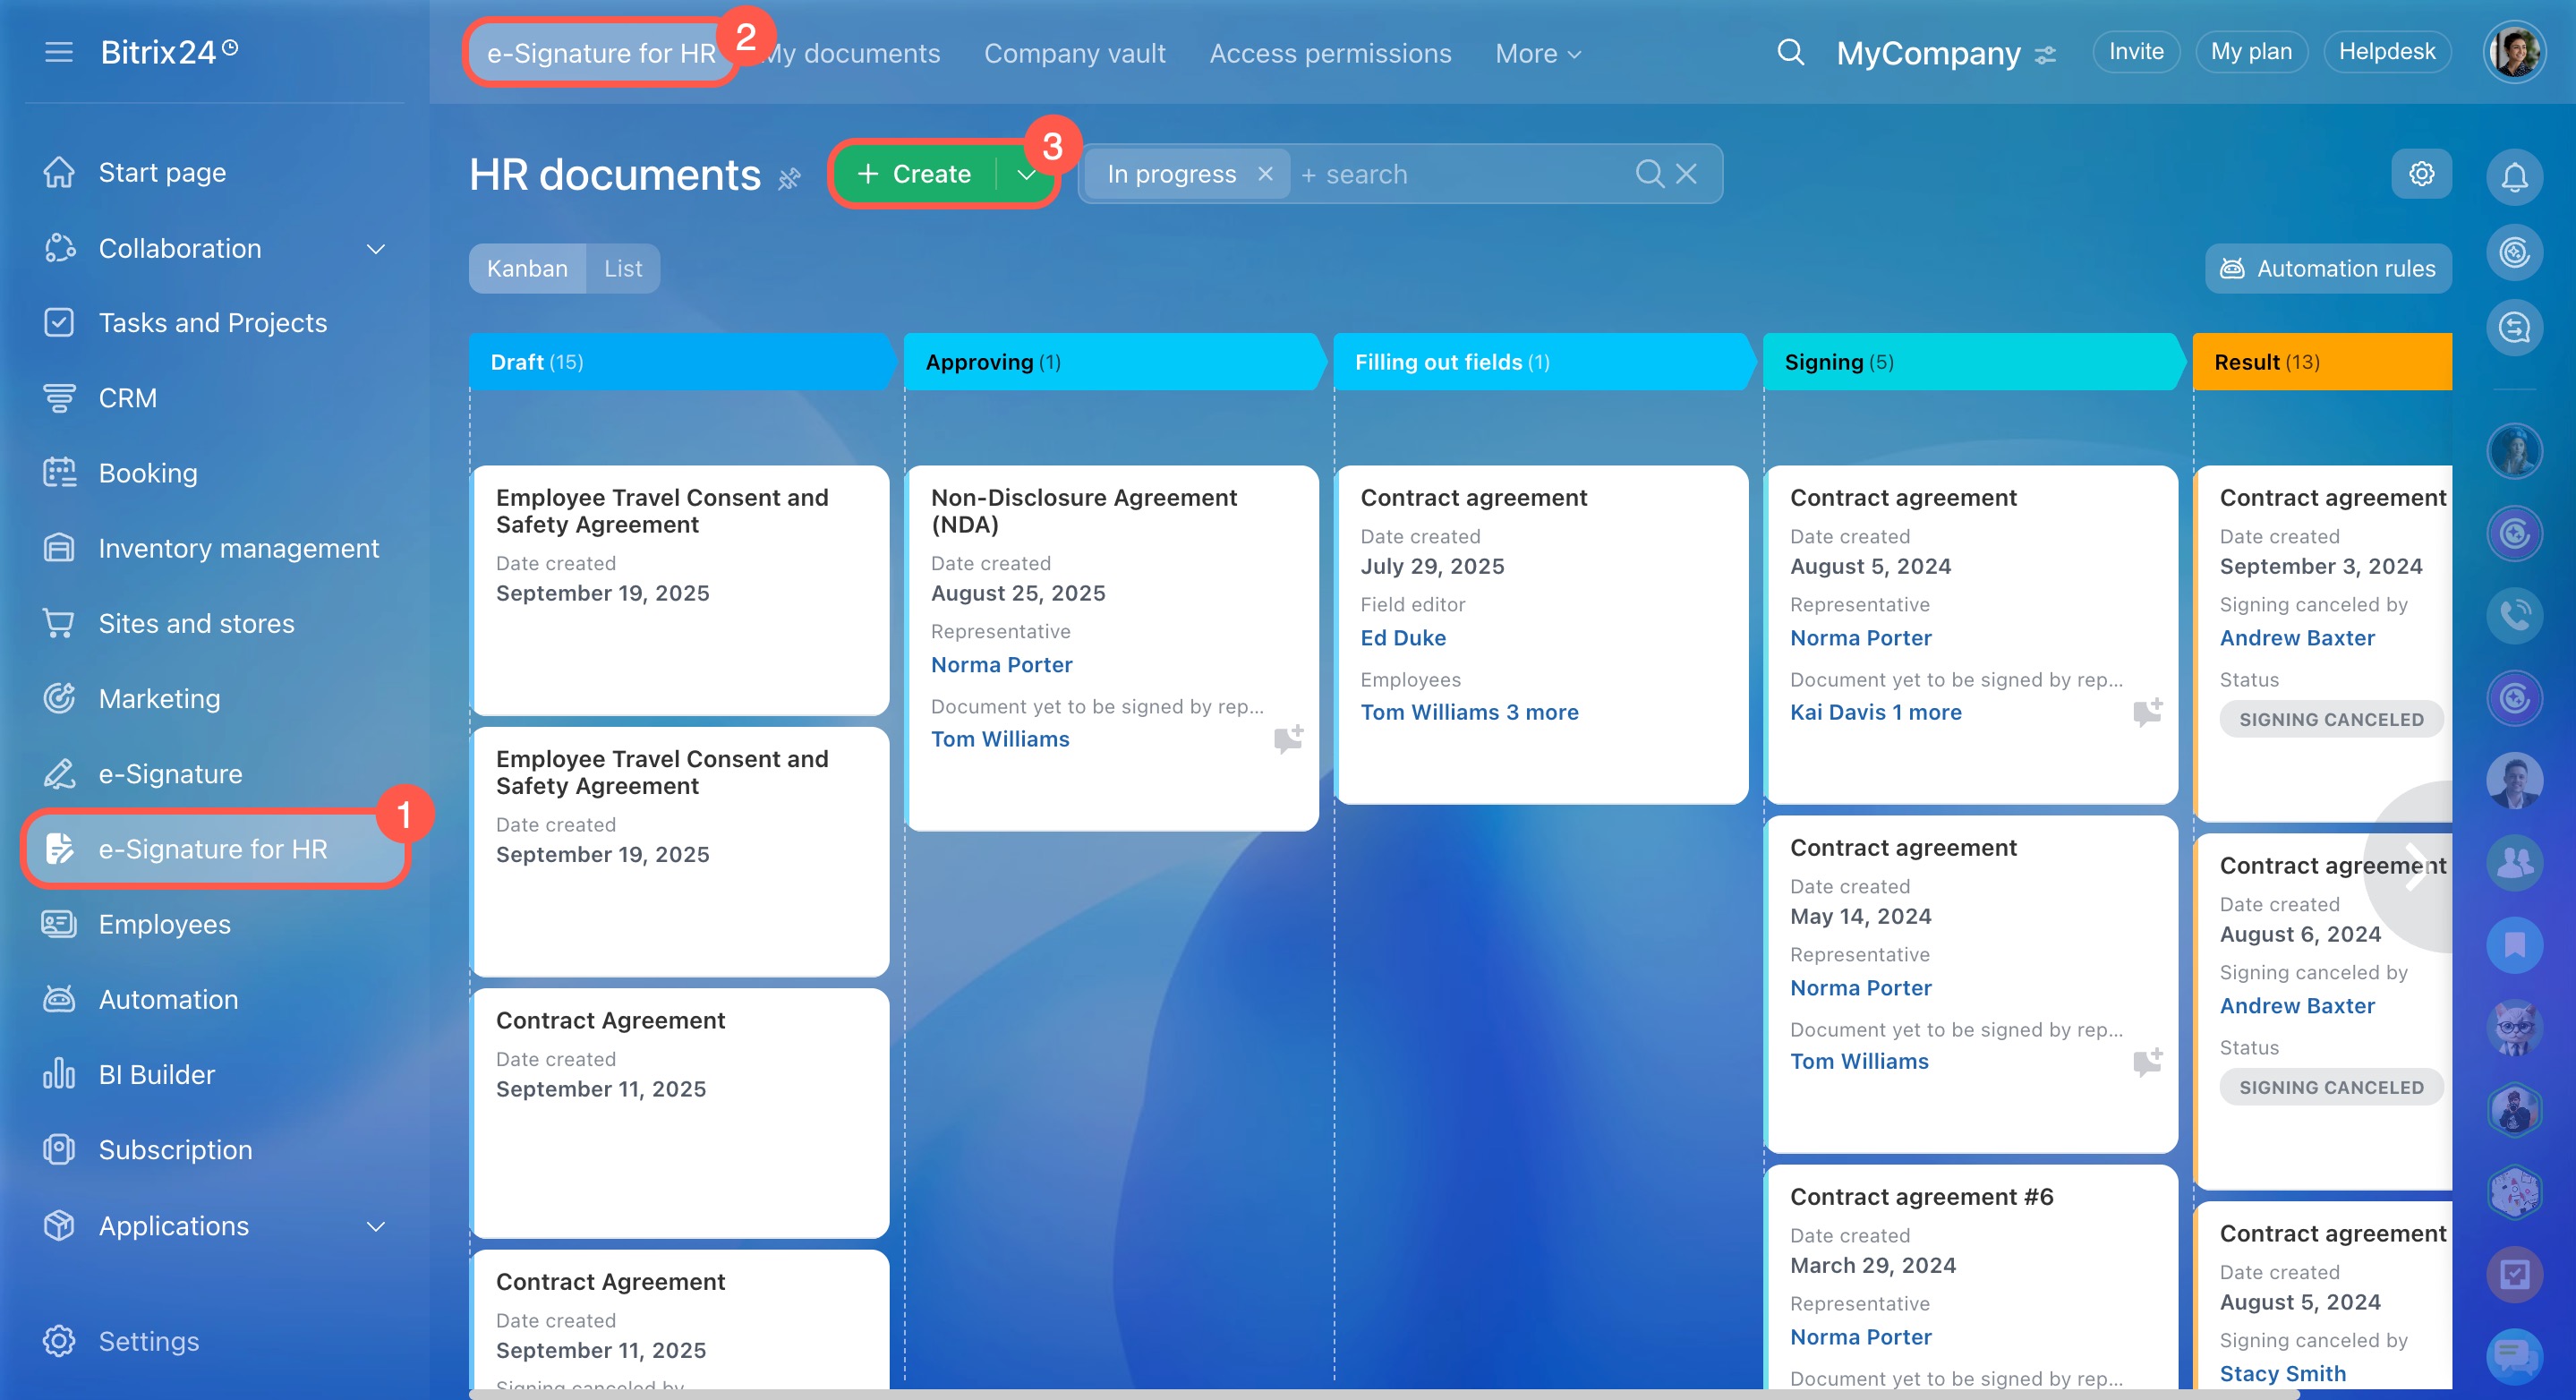Click the Bitrix24 logo
Viewport: 2576px width, 1400px height.
(x=169, y=52)
